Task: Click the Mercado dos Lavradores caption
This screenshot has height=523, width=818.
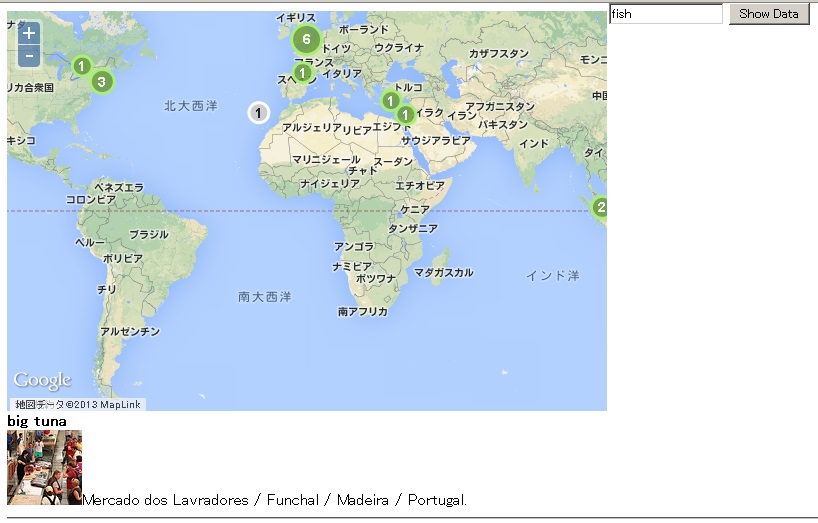Action: [x=274, y=500]
